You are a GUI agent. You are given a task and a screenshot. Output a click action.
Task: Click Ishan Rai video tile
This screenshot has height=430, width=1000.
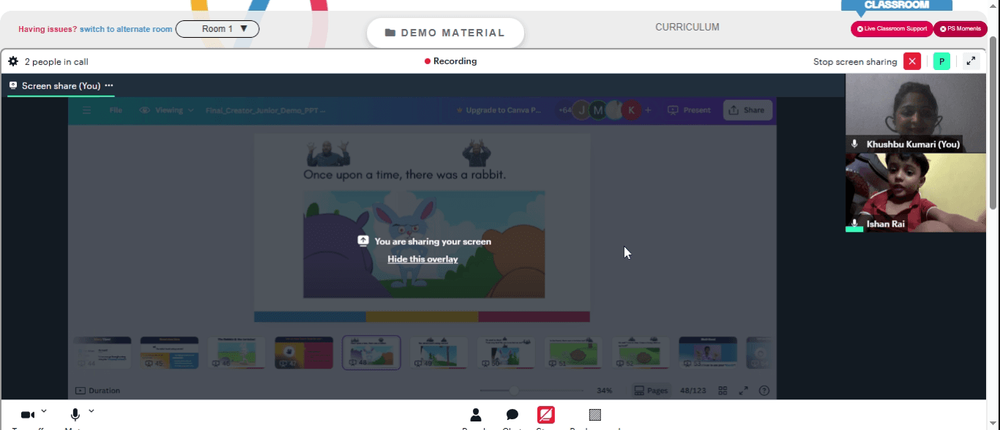pos(915,192)
